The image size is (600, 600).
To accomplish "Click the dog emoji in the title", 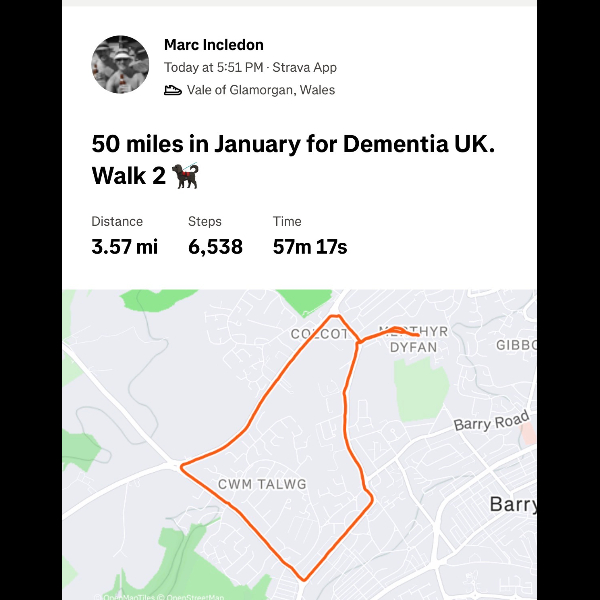I will (185, 176).
